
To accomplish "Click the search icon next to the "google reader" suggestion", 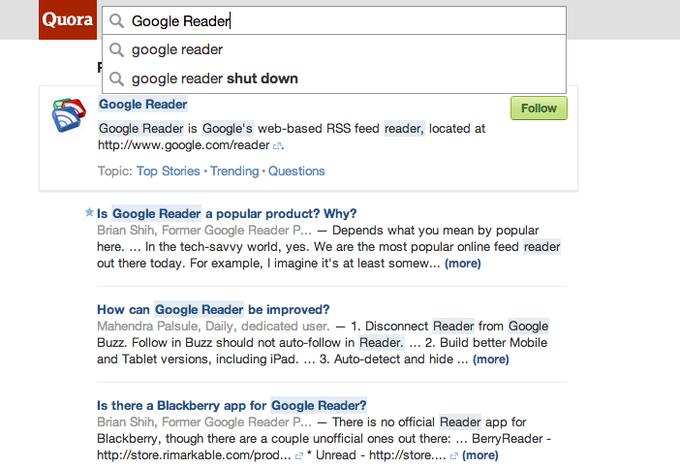I will coord(116,49).
